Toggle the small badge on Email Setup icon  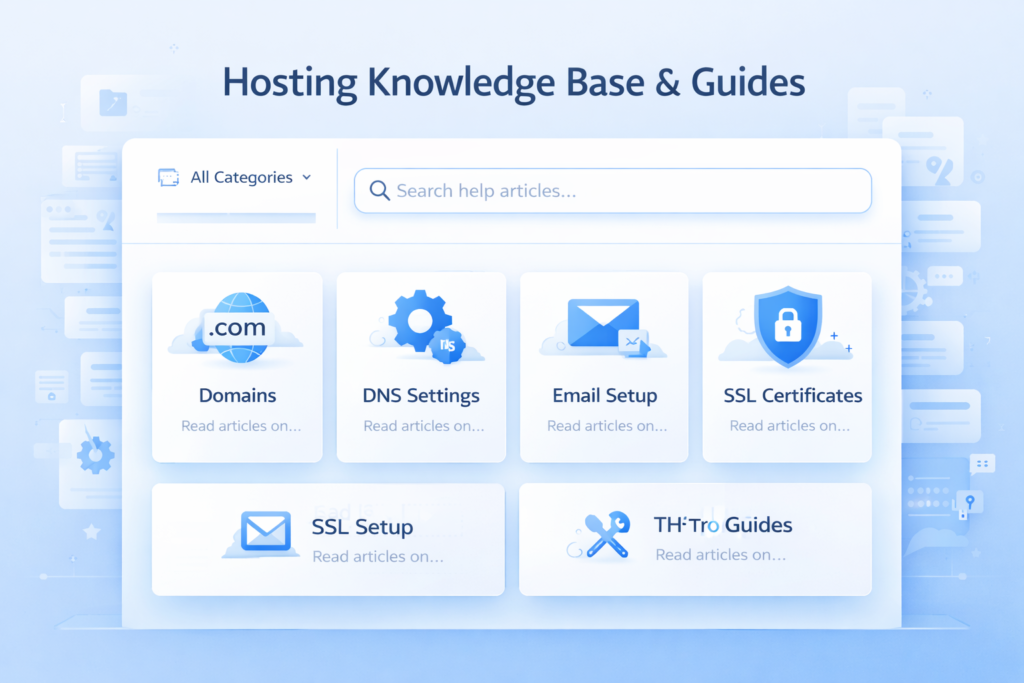tap(634, 342)
